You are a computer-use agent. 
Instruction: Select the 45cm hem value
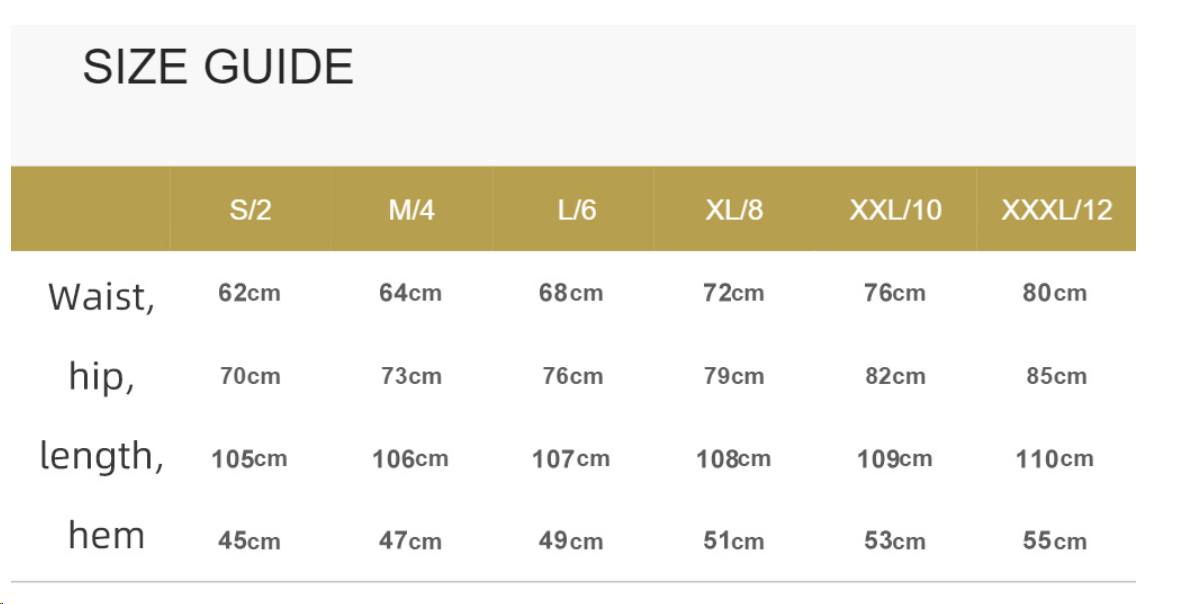point(249,541)
